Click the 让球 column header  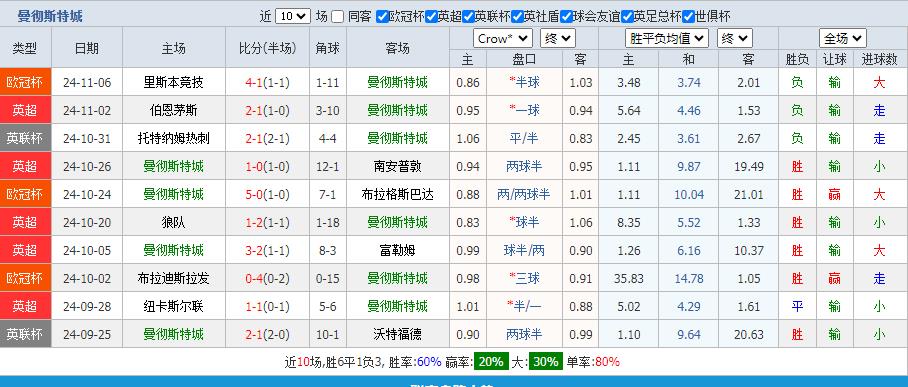pos(834,59)
